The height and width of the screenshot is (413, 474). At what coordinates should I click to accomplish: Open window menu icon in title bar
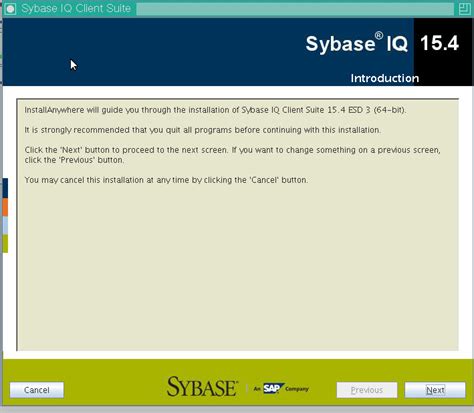click(10, 9)
